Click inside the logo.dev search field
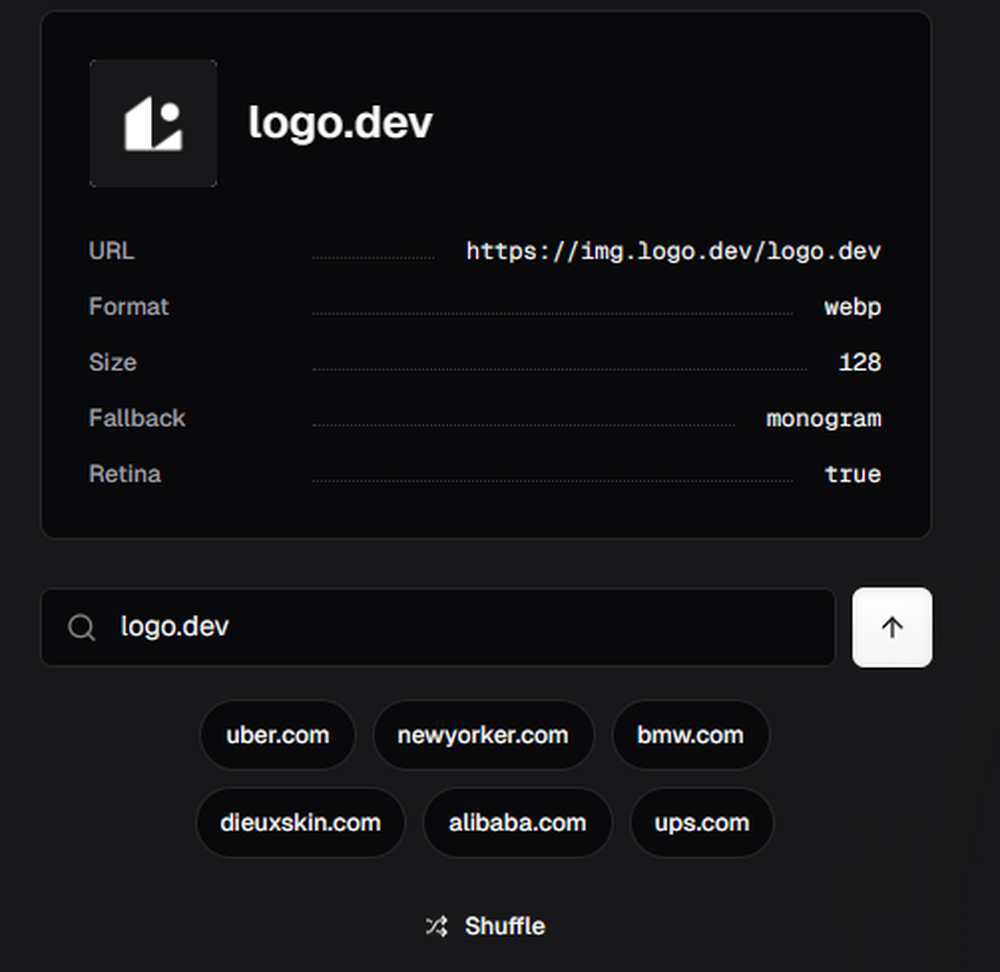1000x972 pixels. pyautogui.click(x=400, y=627)
